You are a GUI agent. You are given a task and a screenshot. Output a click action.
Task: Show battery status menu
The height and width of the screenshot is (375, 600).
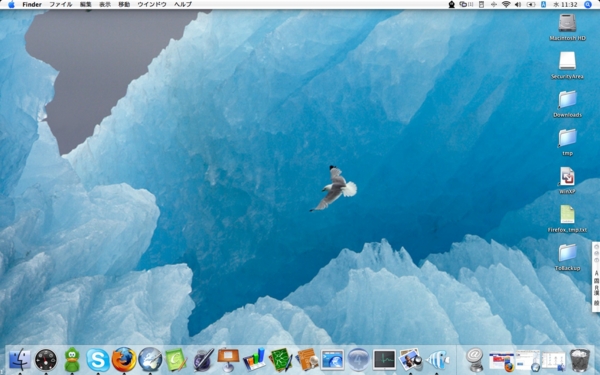coord(531,5)
